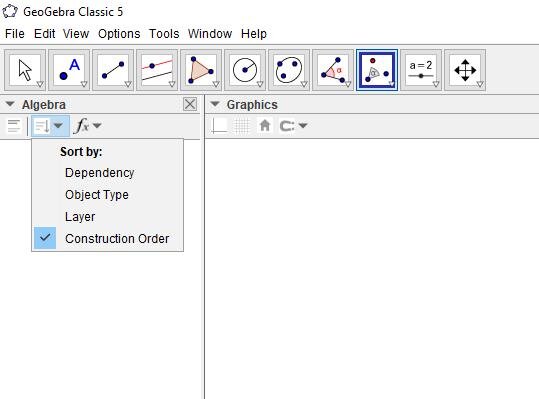Collapse the Algebra panel triangle
Image resolution: width=539 pixels, height=399 pixels.
point(10,104)
